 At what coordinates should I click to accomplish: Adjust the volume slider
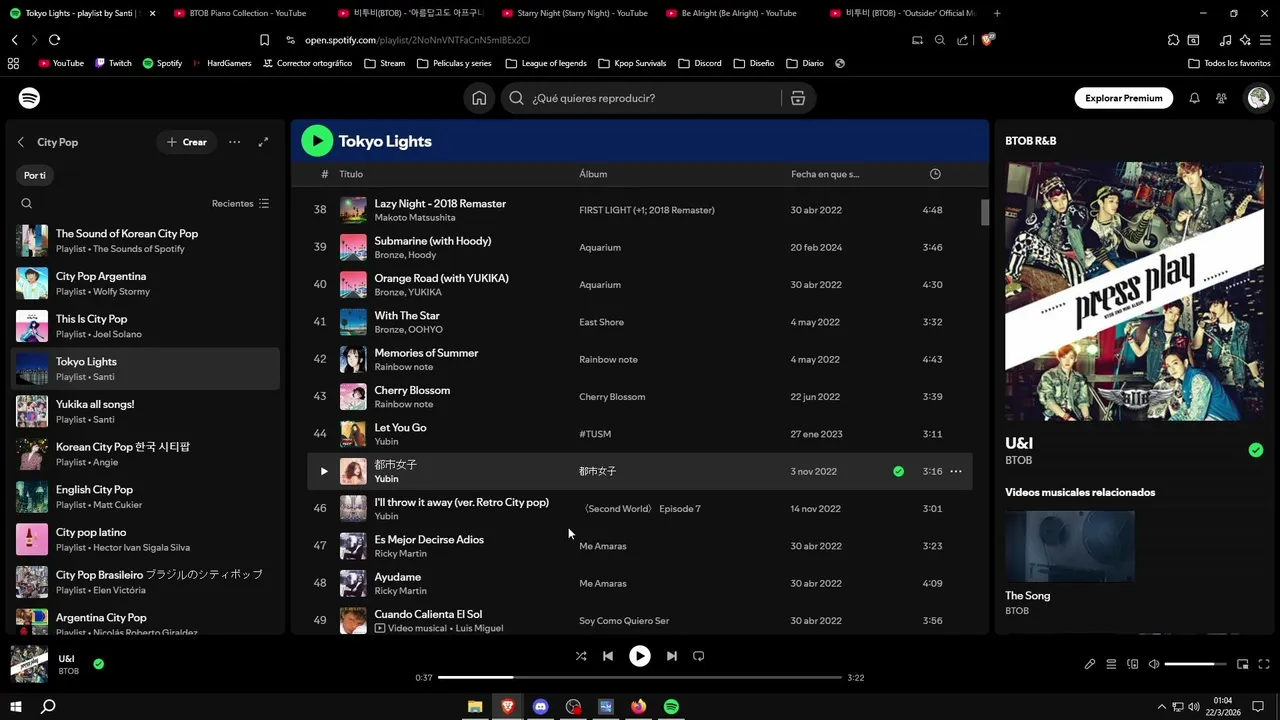[x=1195, y=664]
